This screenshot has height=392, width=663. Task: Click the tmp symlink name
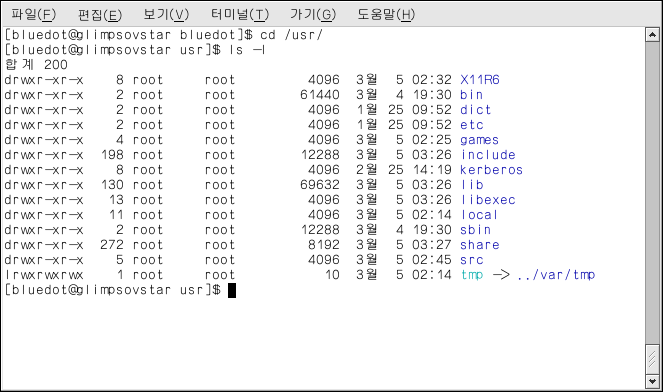tap(472, 275)
